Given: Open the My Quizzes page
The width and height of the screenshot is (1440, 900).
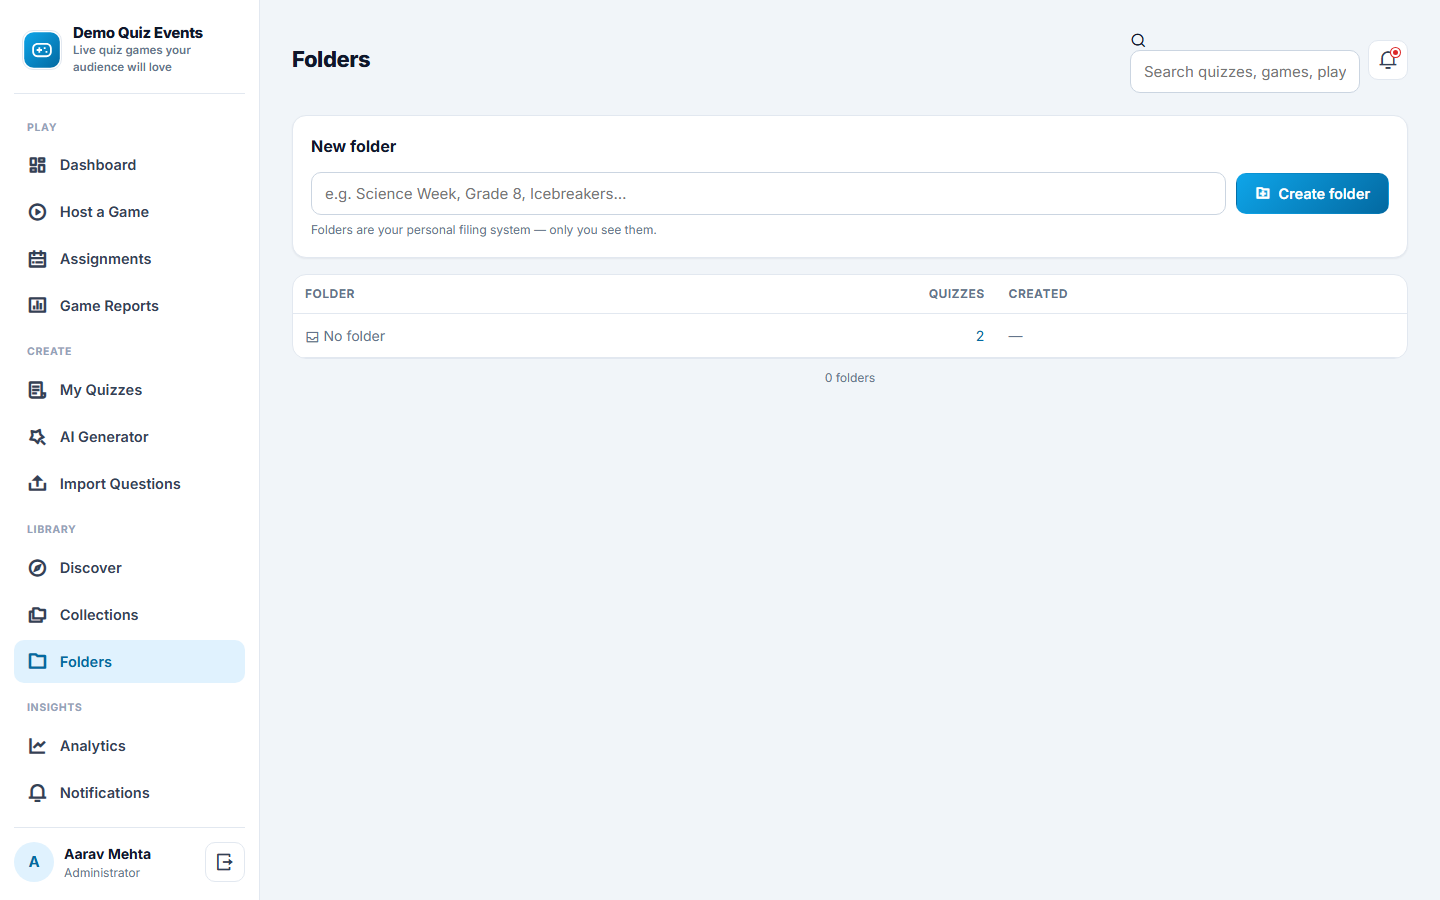Looking at the screenshot, I should (x=129, y=390).
